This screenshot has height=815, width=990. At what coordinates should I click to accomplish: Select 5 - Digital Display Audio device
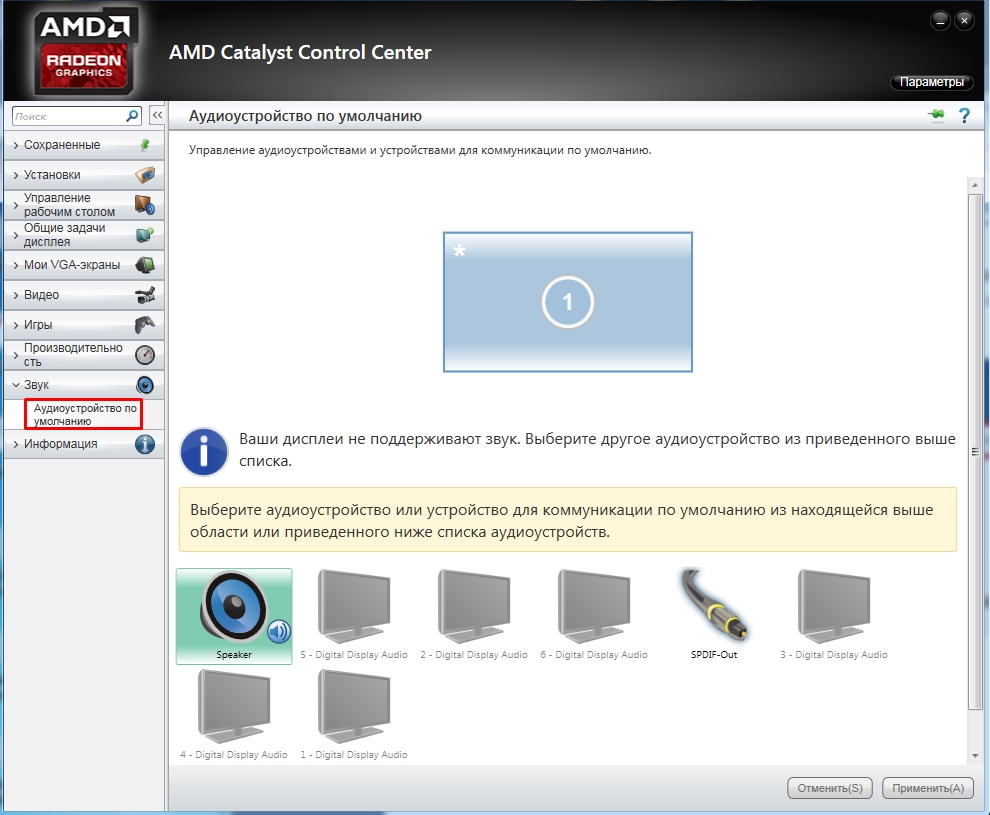354,615
